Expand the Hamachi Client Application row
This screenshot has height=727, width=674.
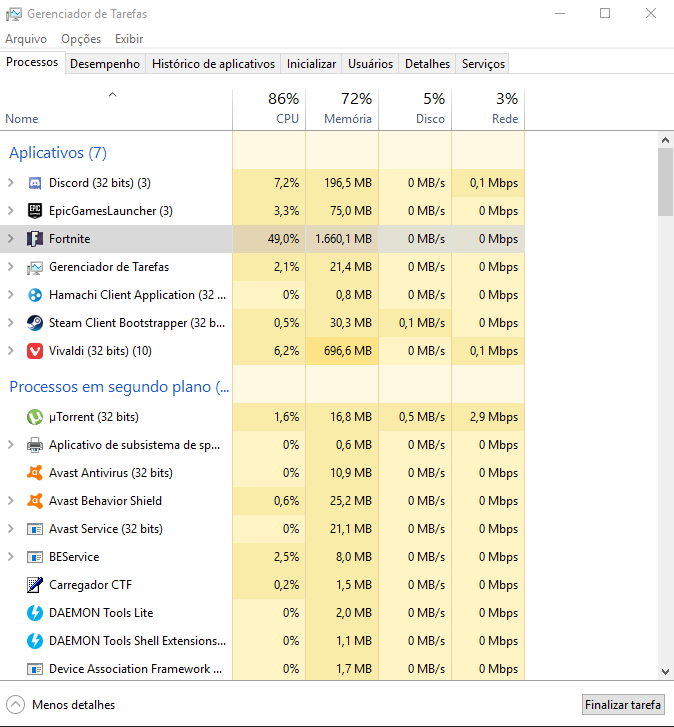11,294
